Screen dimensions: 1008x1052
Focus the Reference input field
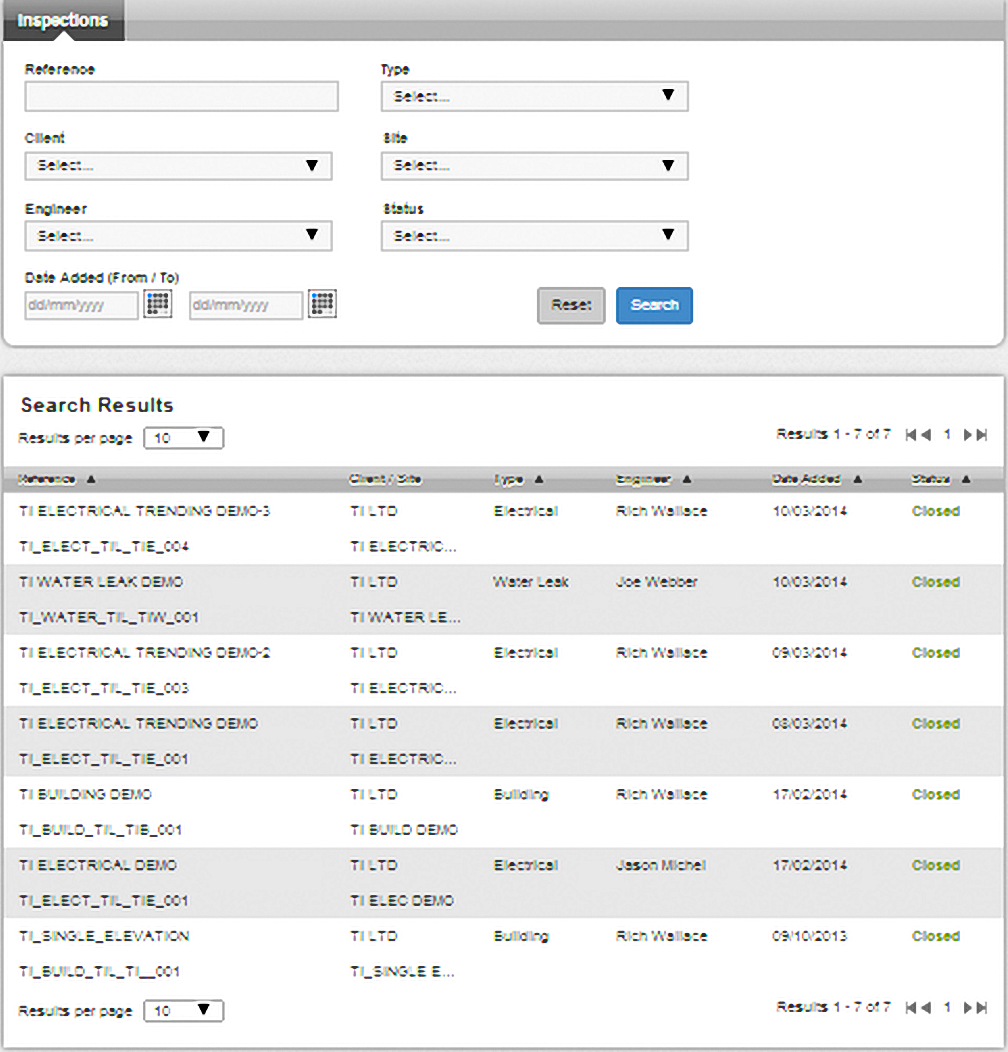(x=181, y=97)
